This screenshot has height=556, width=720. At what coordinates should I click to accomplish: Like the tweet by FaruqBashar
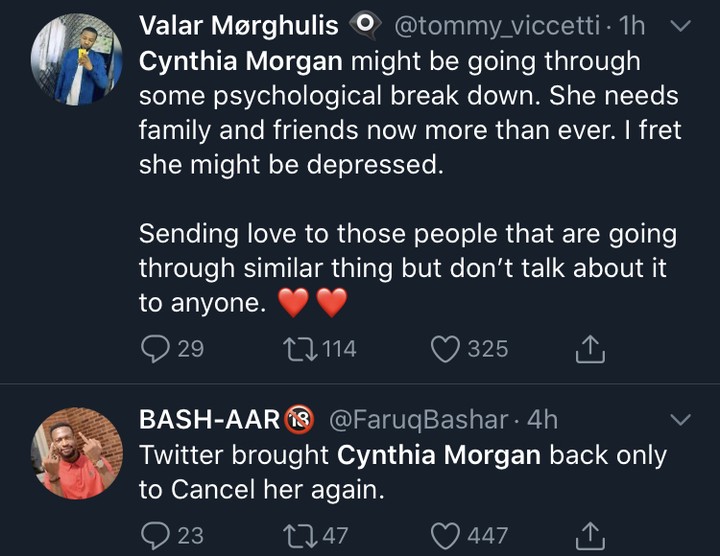coord(446,535)
